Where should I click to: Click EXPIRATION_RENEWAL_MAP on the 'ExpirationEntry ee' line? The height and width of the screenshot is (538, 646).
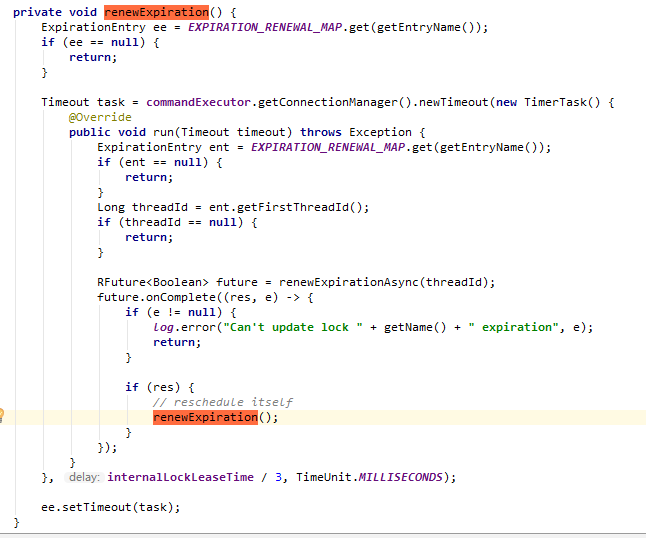pos(265,27)
